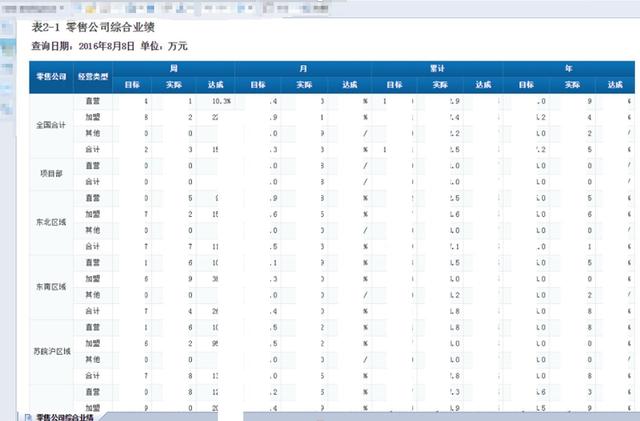640x421 pixels.
Task: Select the 苏皖沪区域 company cell
Action: (52, 351)
